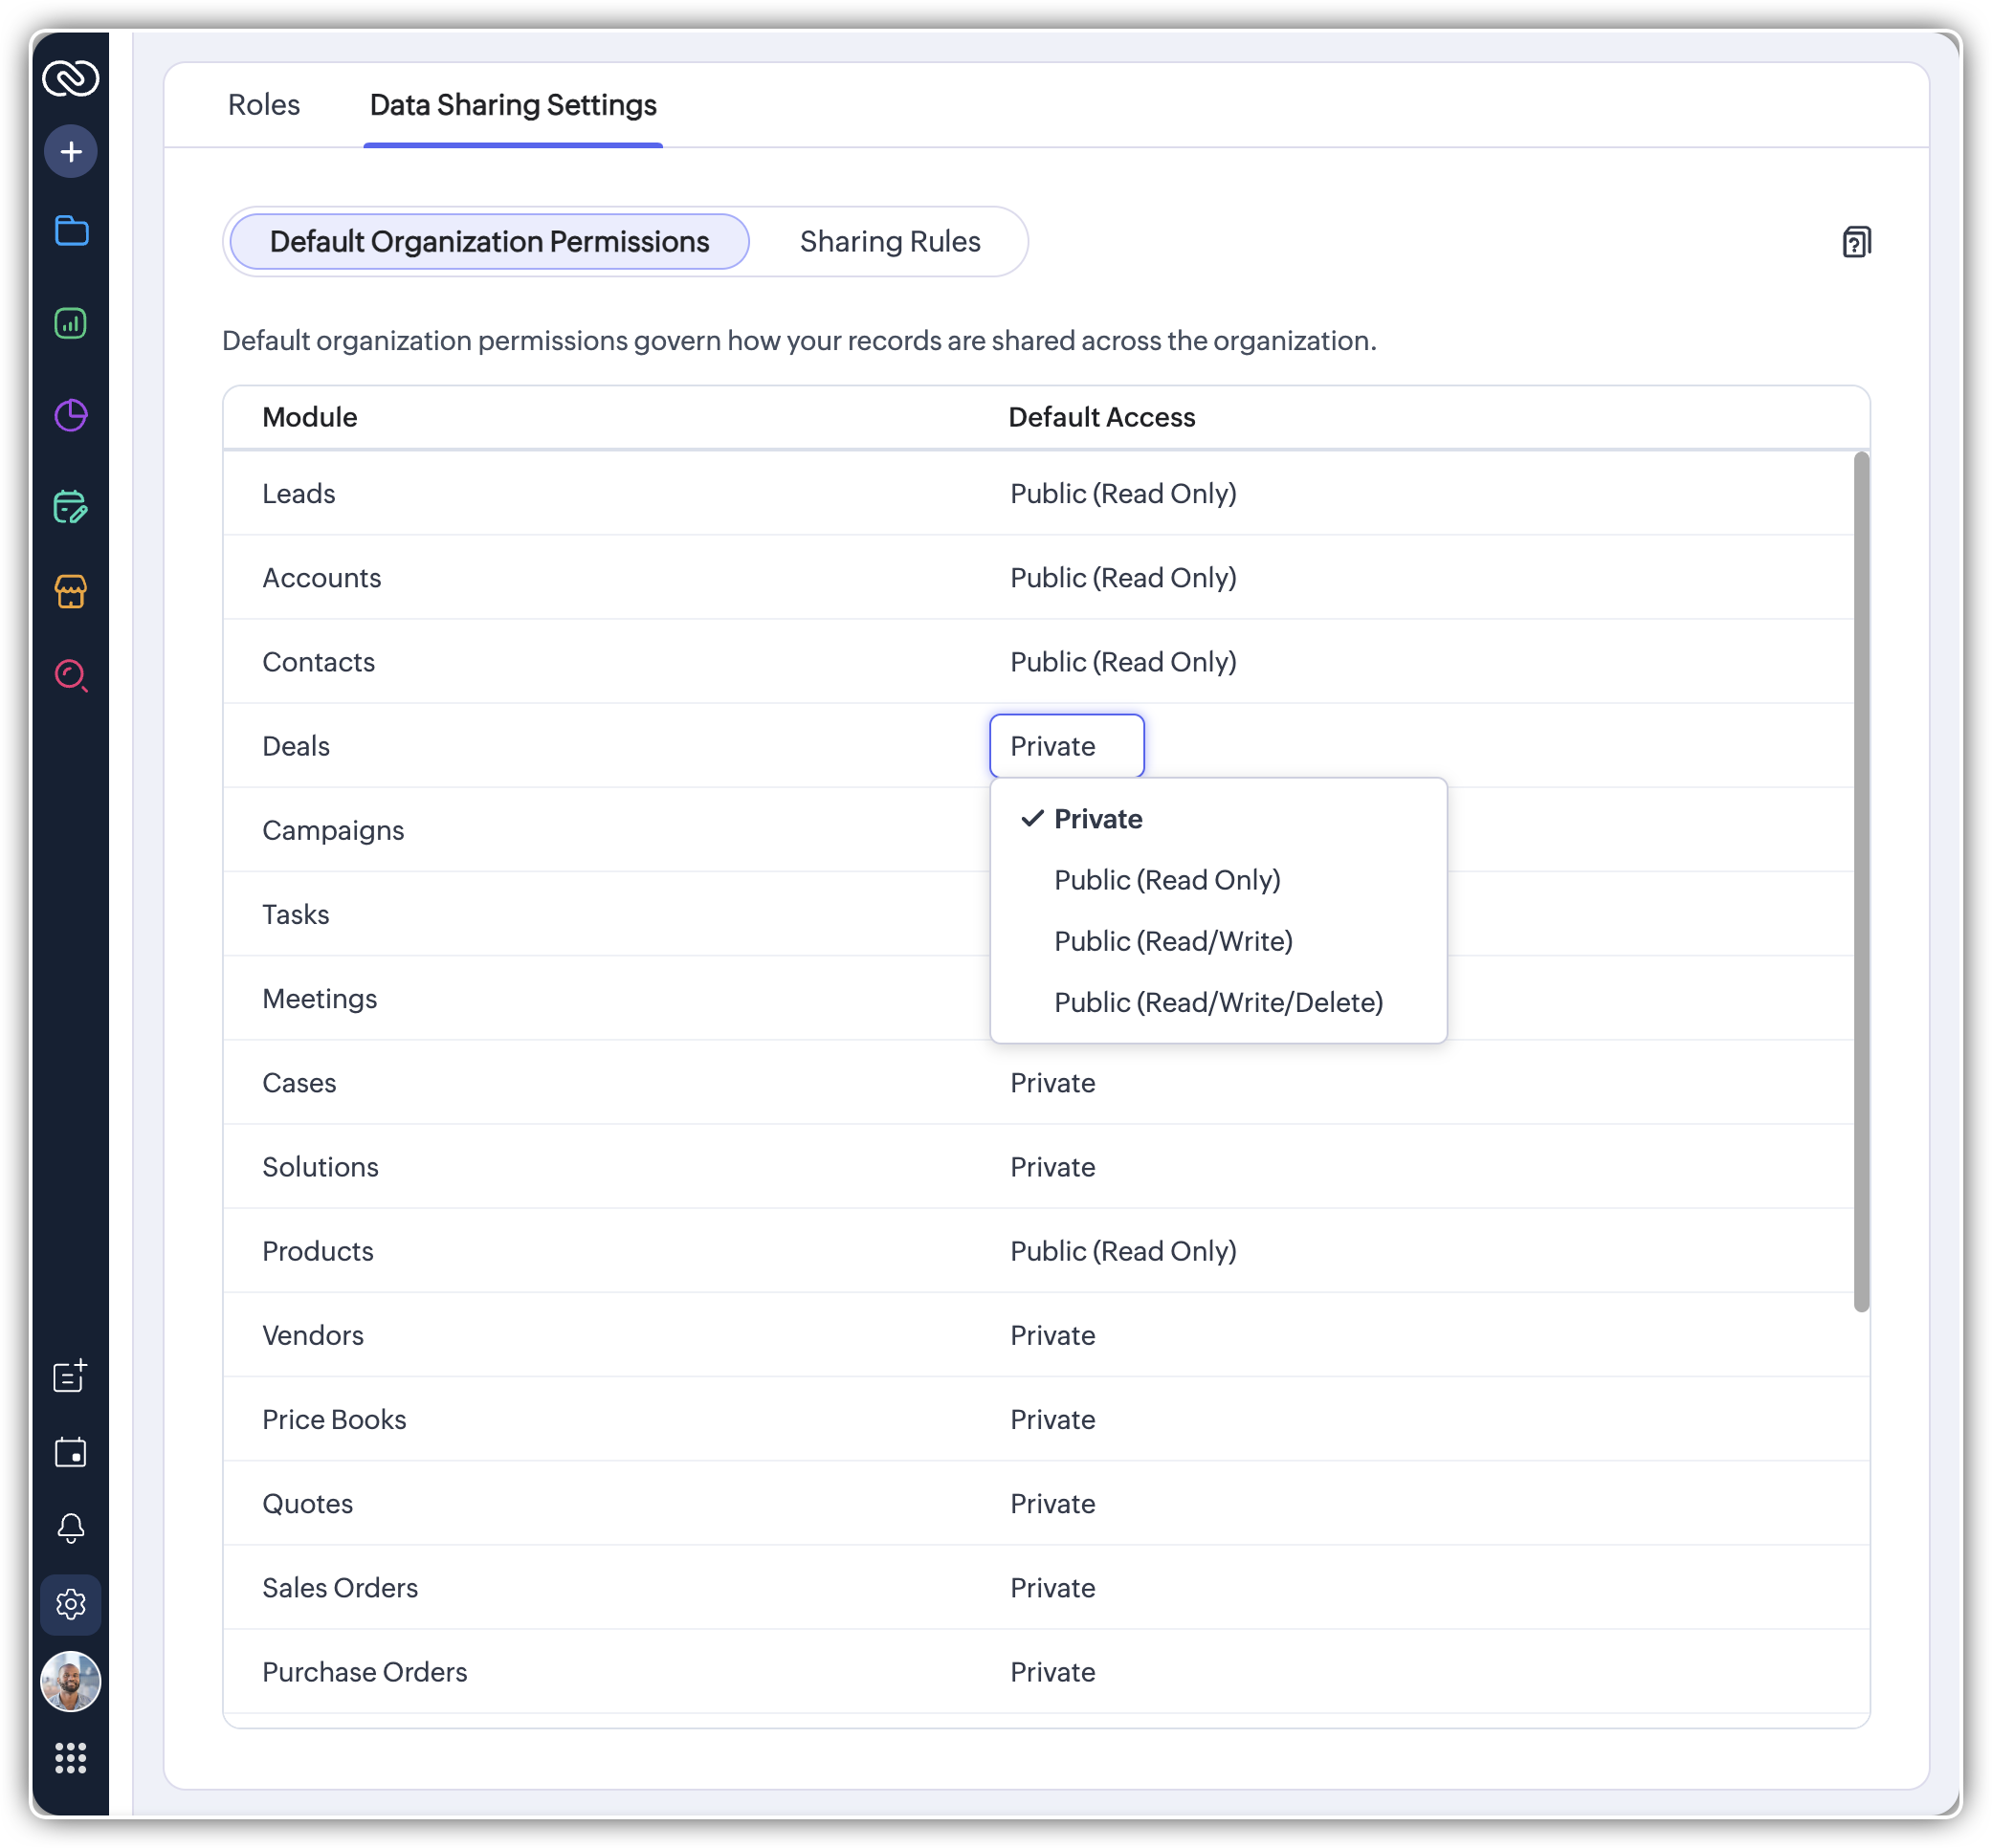The height and width of the screenshot is (1848, 1992).
Task: Choose Public (Read Only) from dropdown
Action: pos(1166,880)
